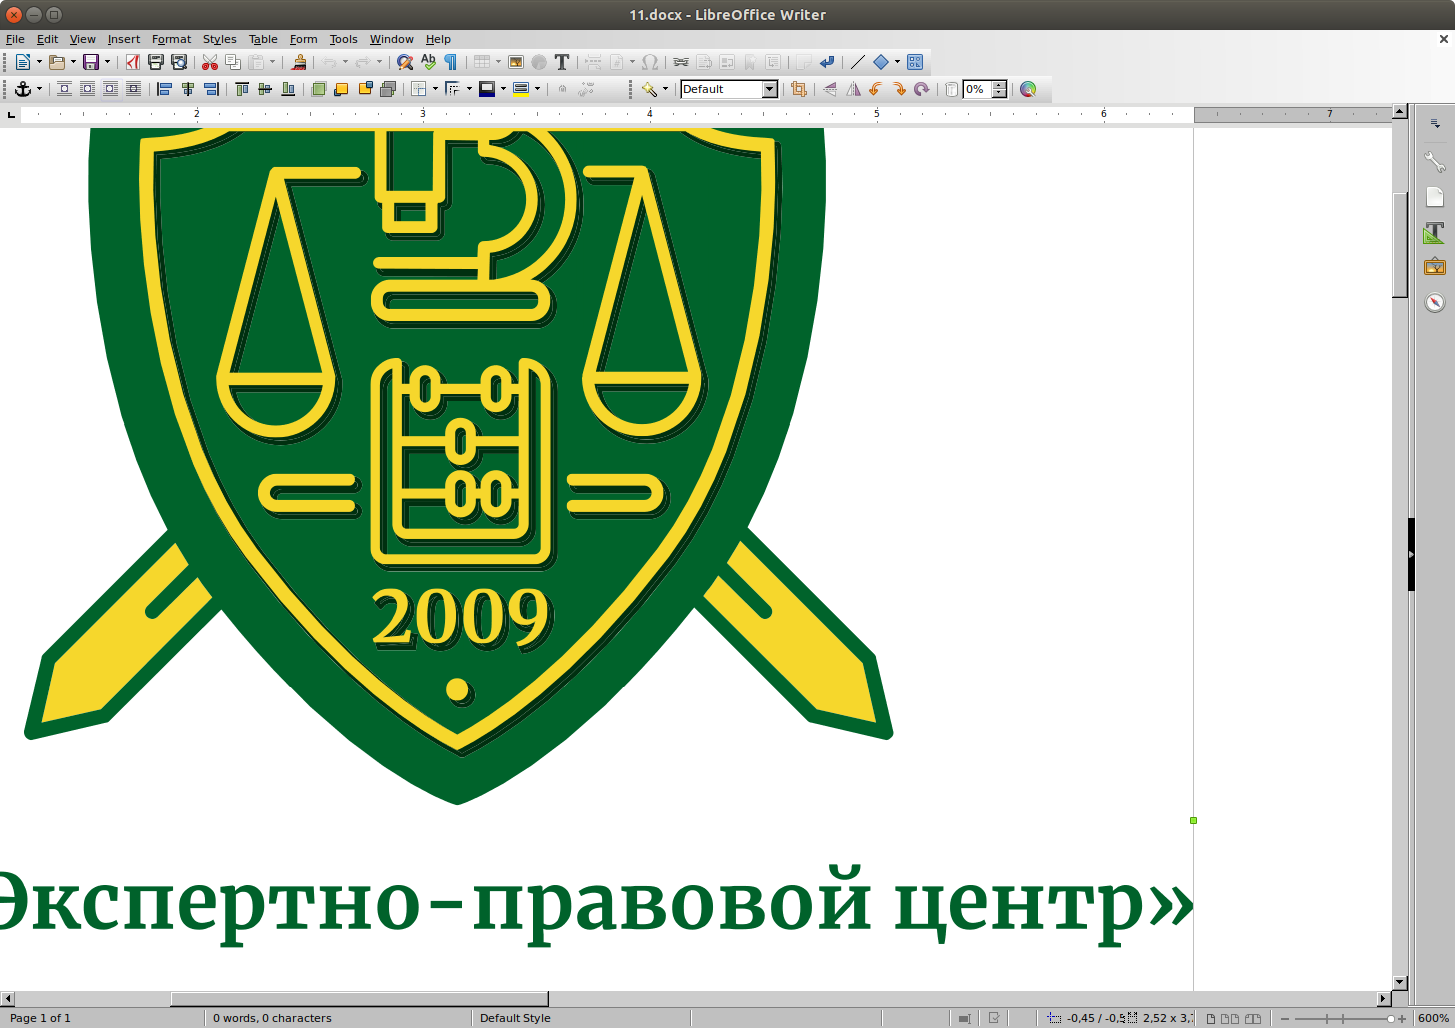Open sidebar Properties (wrench icon)
Screen dimensions: 1455x1028
pos(1435,162)
